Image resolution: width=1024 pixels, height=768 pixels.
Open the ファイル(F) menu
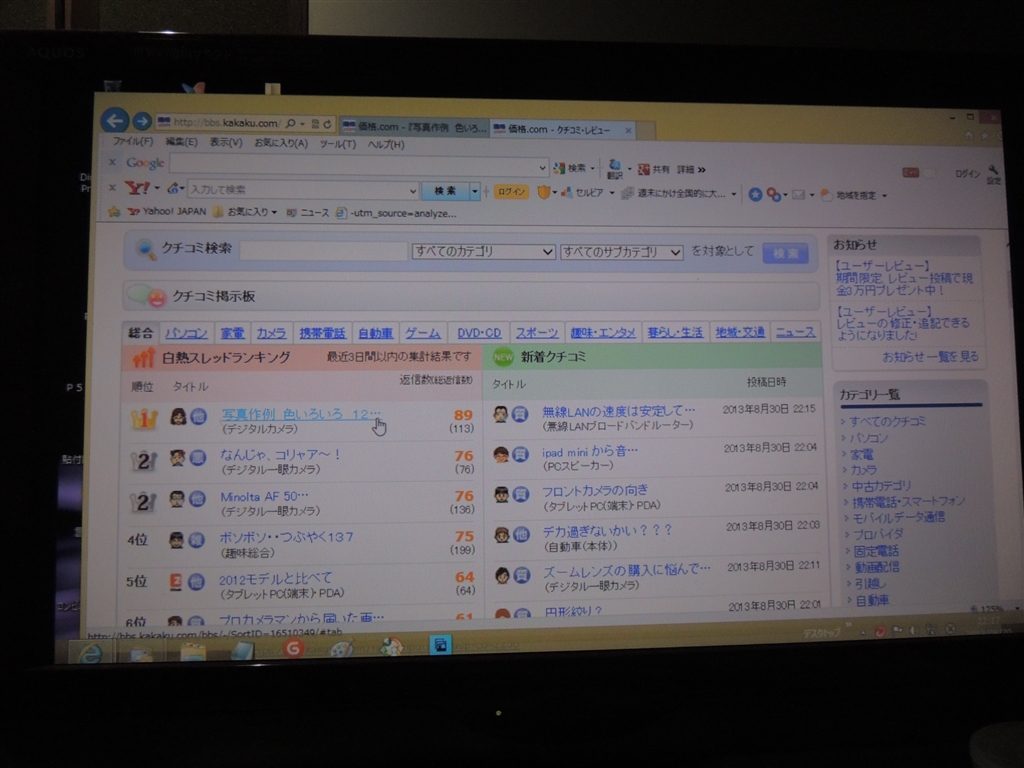(132, 141)
